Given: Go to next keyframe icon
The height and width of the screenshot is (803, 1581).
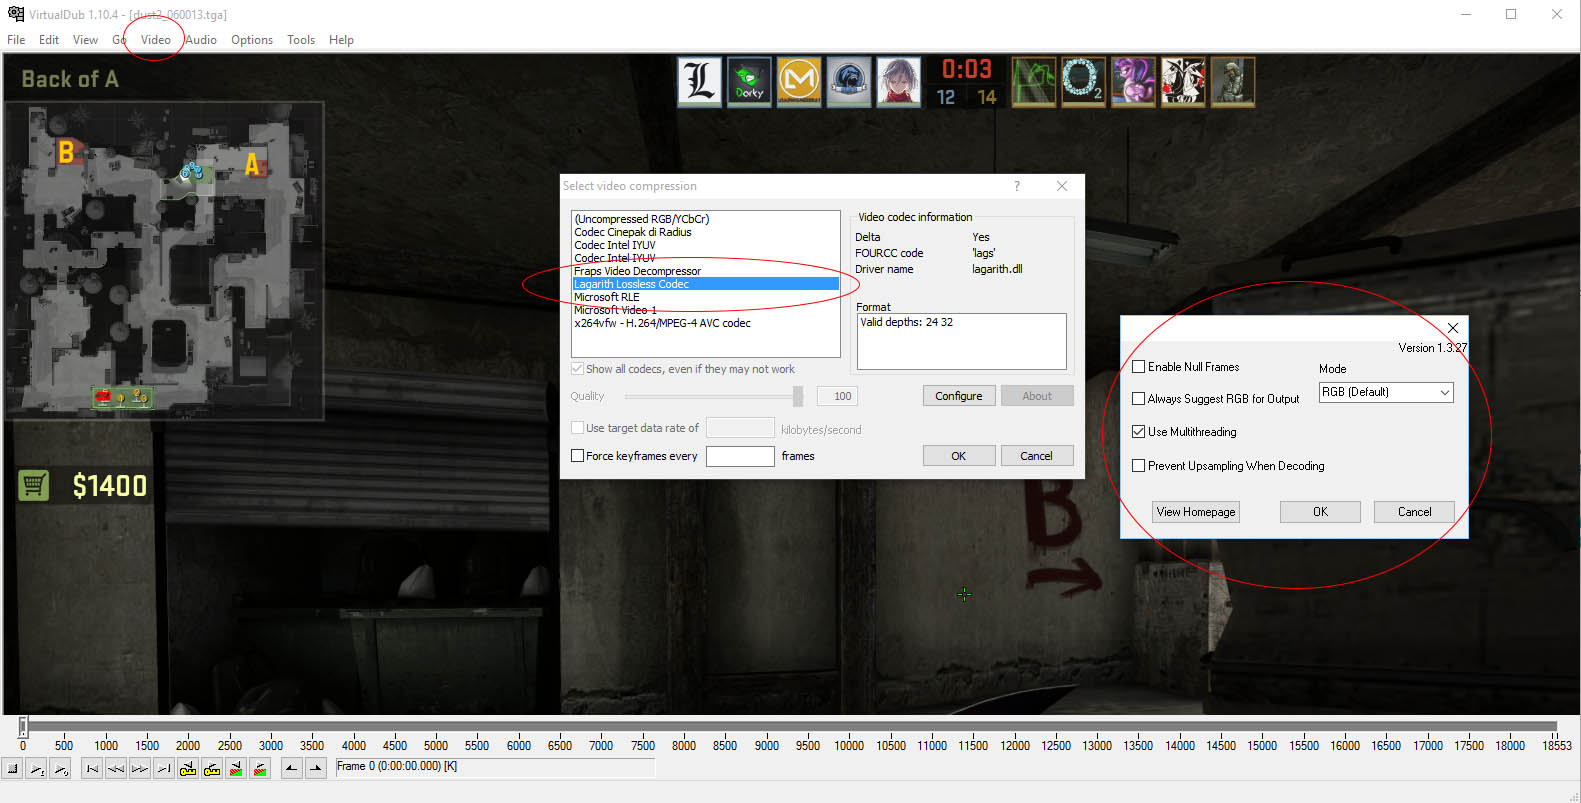Looking at the screenshot, I should (212, 769).
